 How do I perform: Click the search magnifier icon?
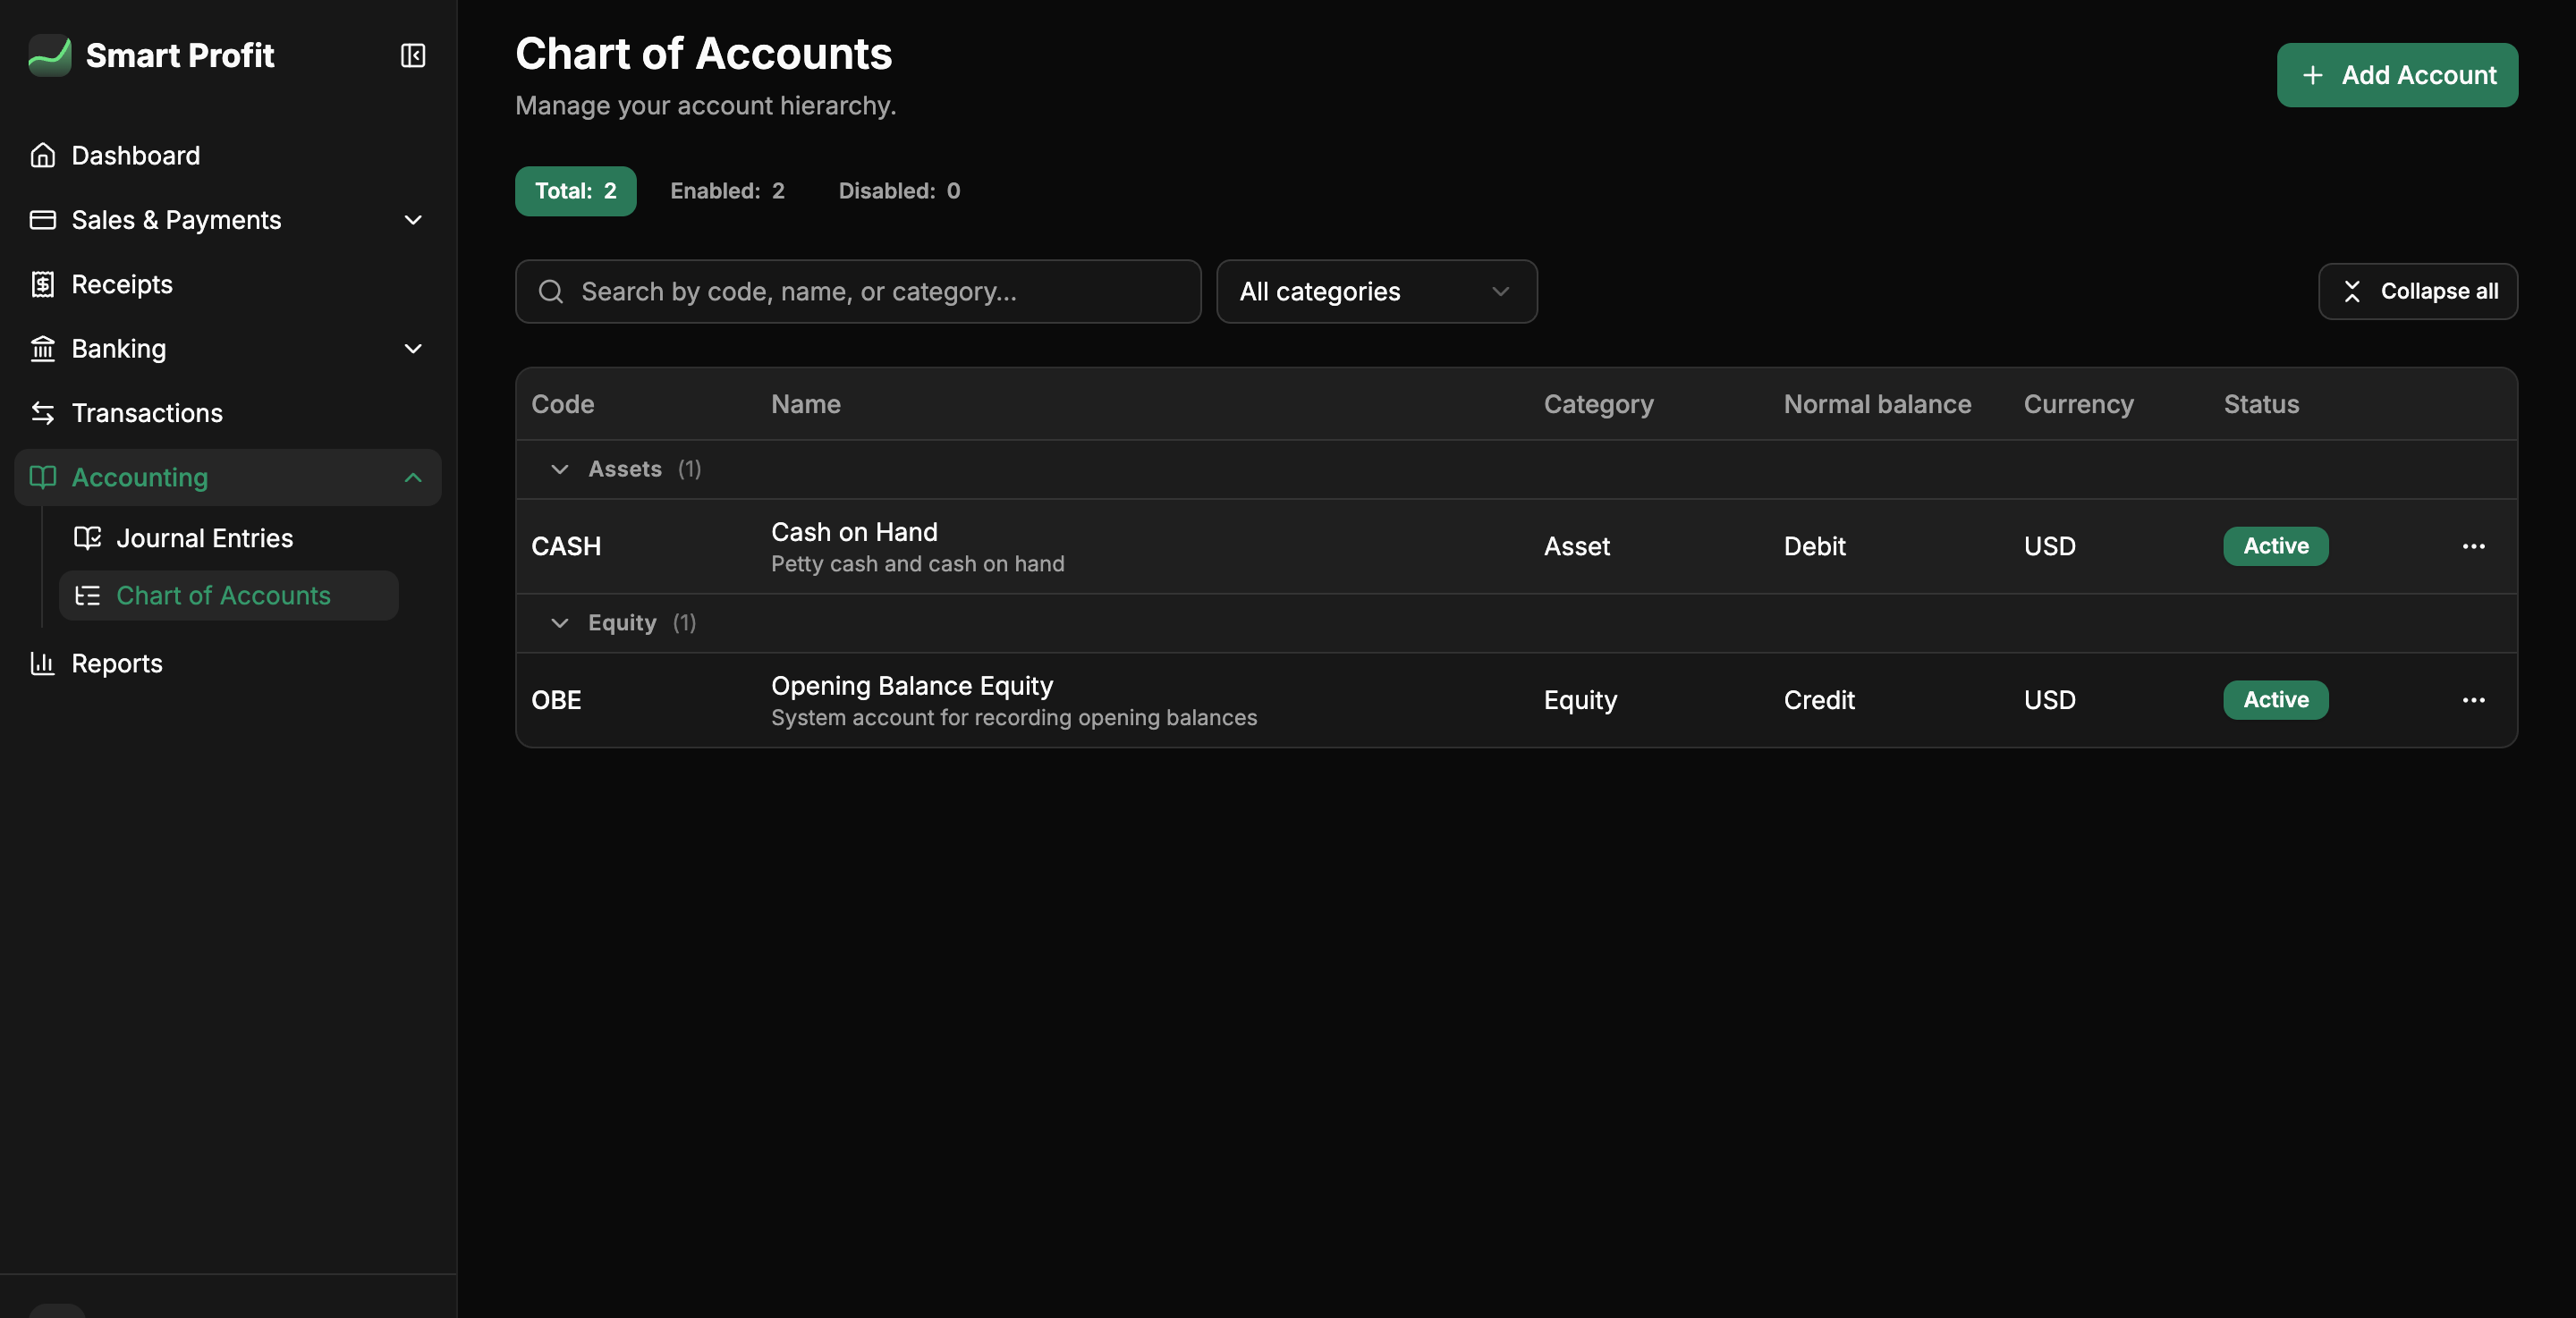[x=551, y=291]
